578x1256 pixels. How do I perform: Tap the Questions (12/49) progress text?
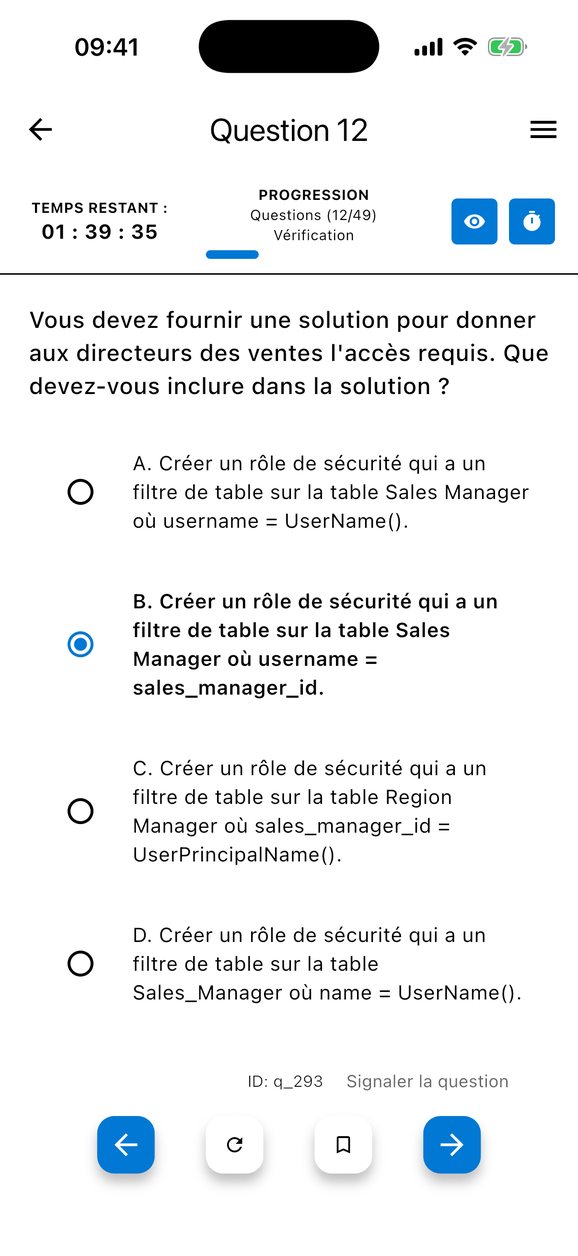point(313,215)
